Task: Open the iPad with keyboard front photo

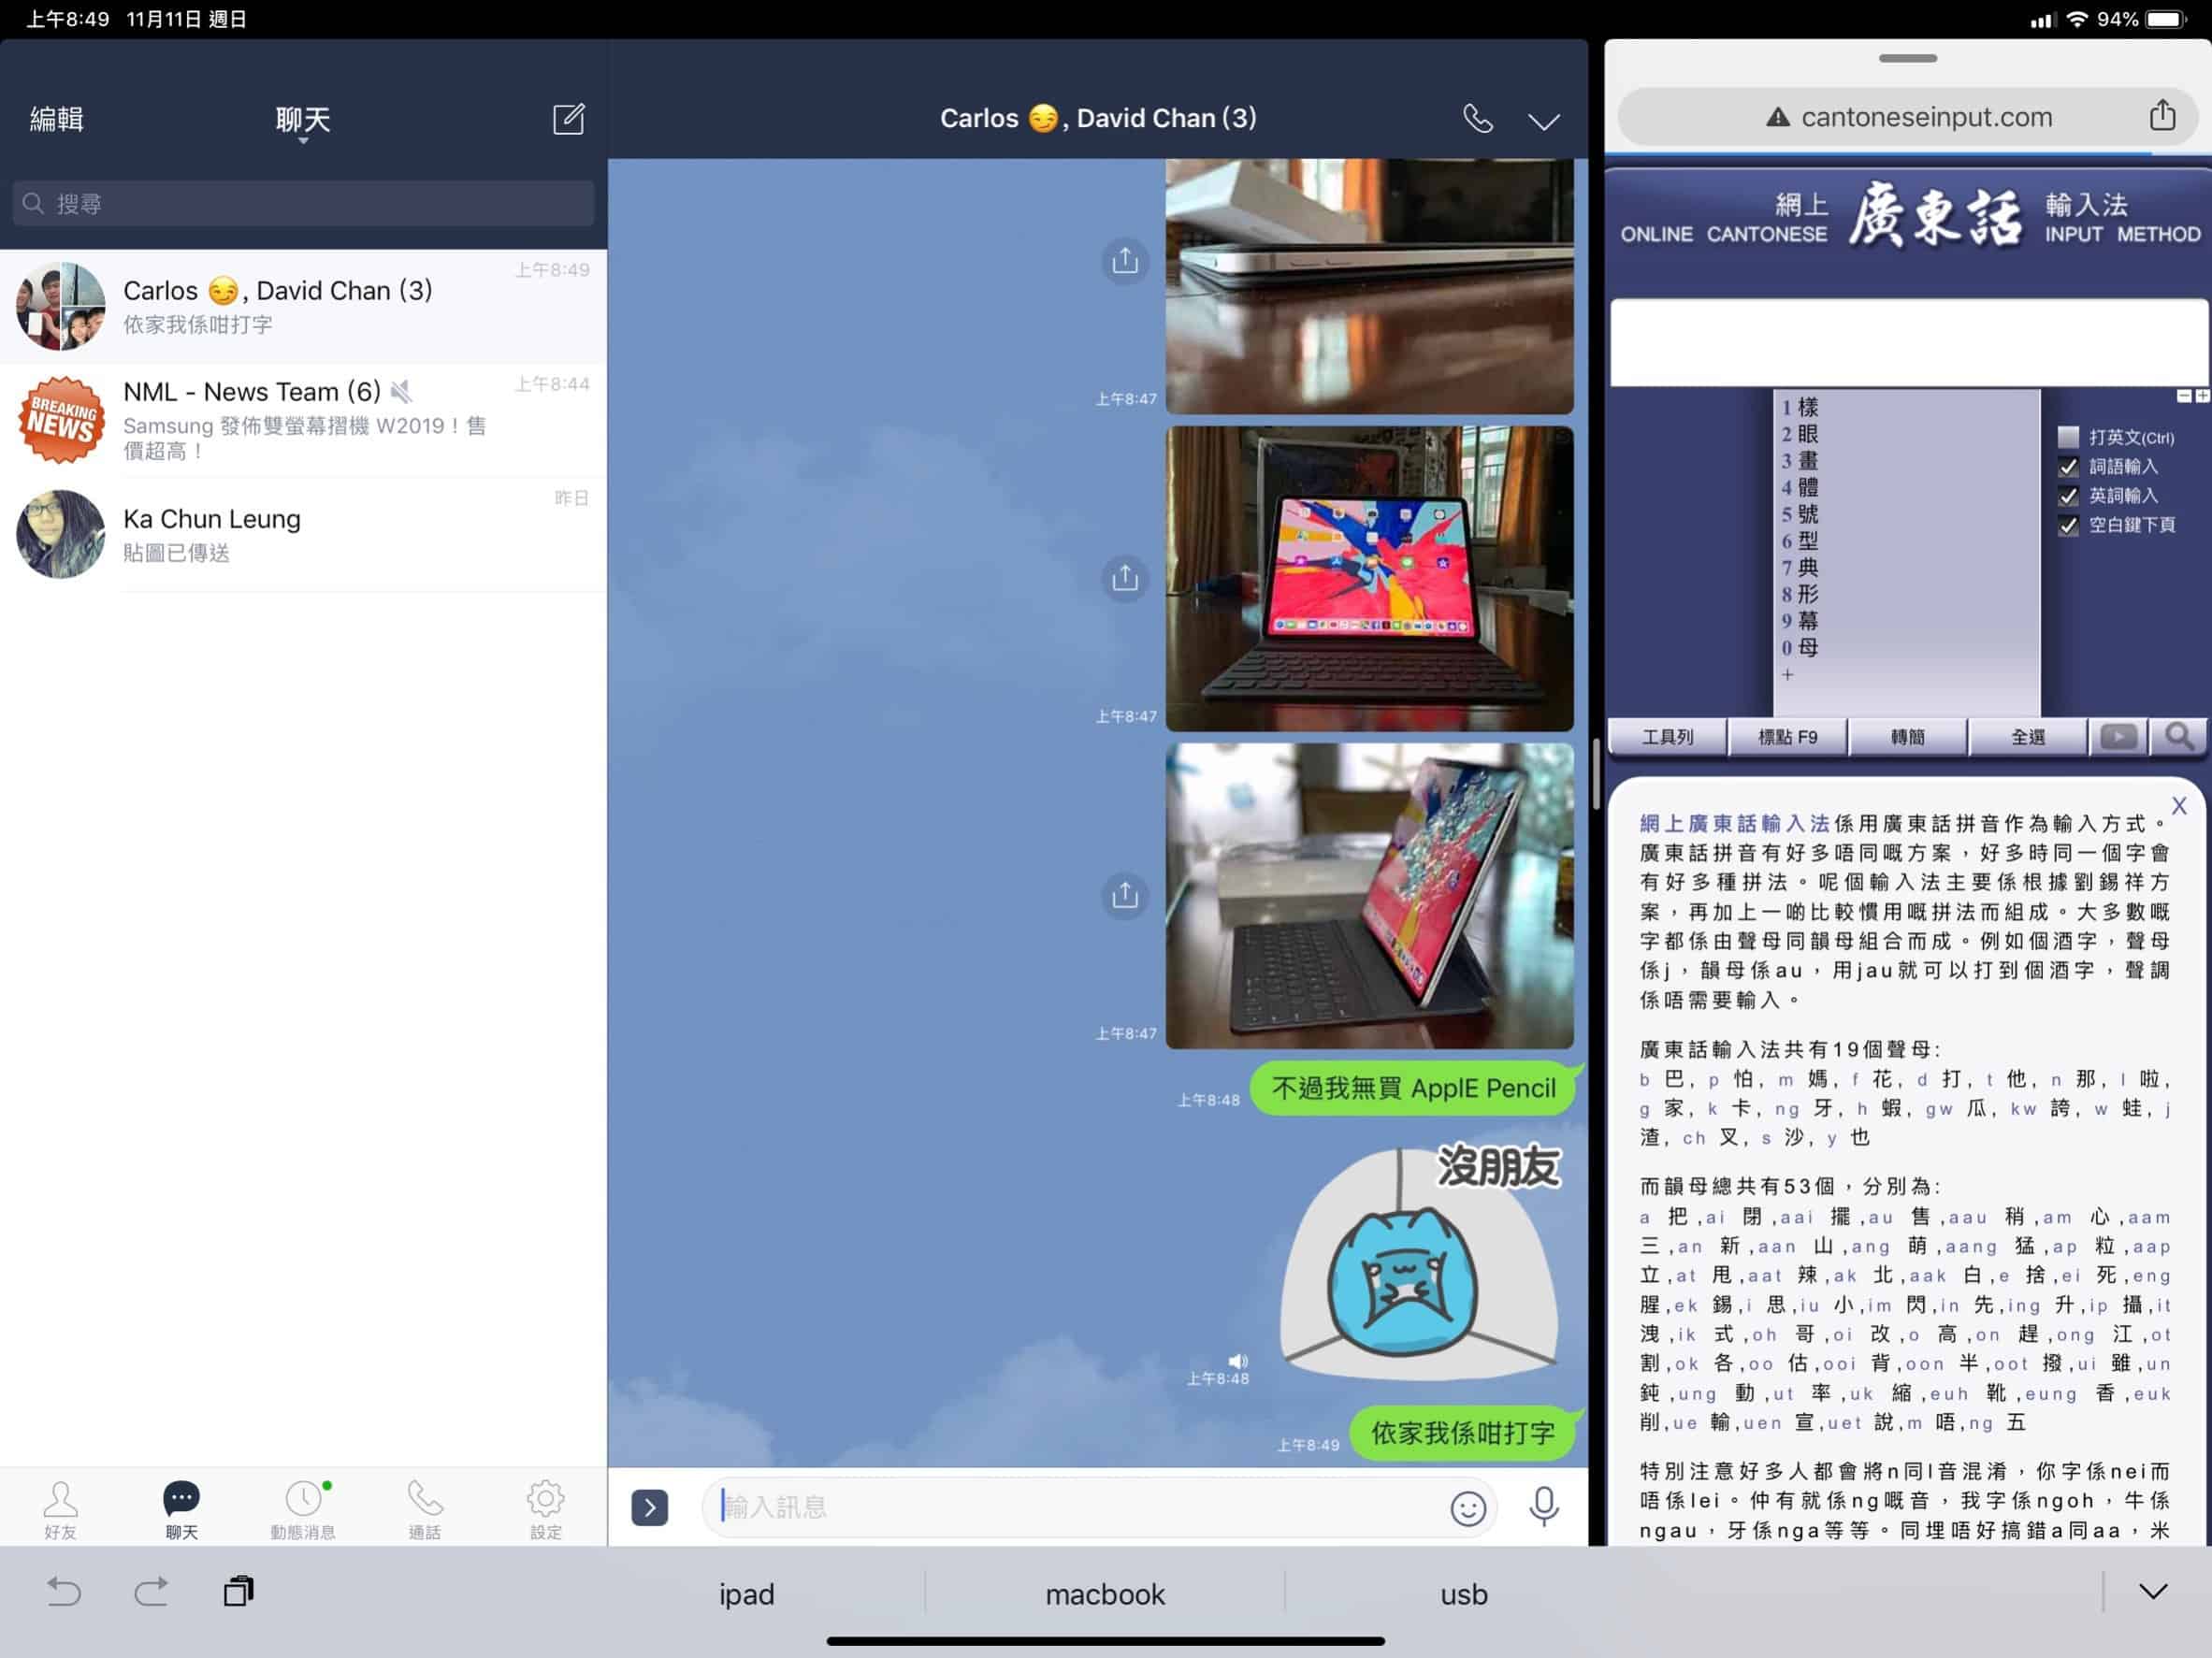Action: pyautogui.click(x=1369, y=578)
